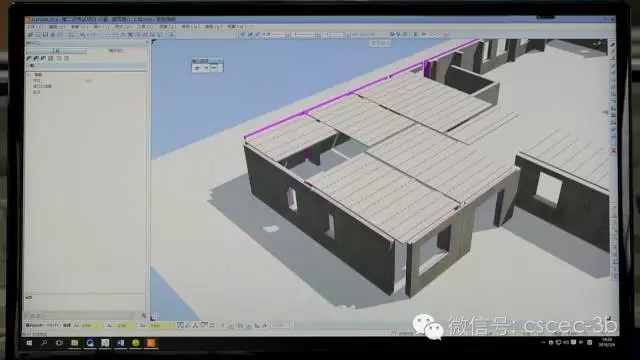Switch to the second tab of the left palette

tap(116, 51)
